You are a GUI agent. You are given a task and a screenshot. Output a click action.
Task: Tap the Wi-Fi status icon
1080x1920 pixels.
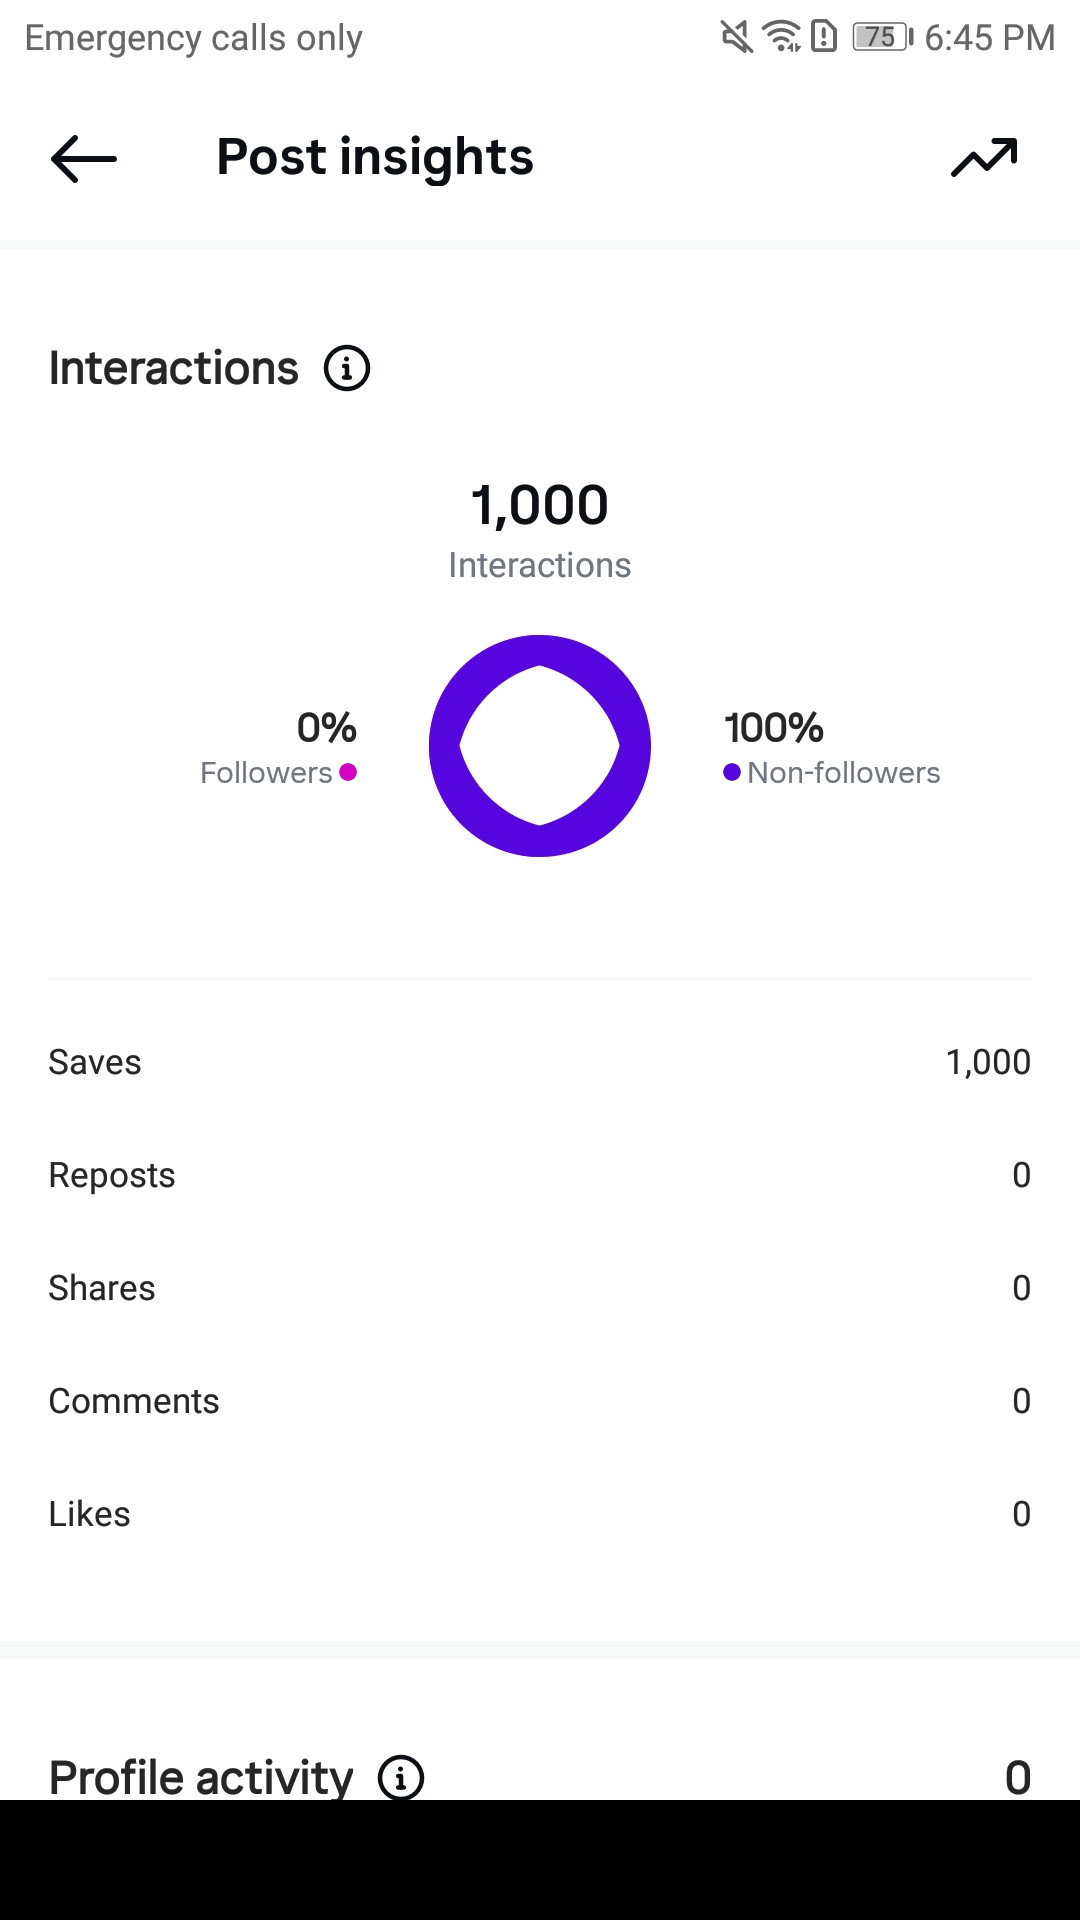point(782,37)
